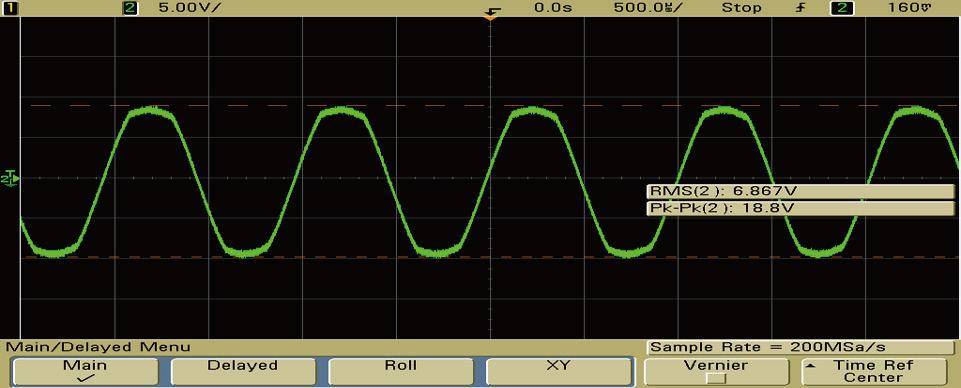Viewport: 961px width, 388px height.
Task: Click the channel 2 ground level marker
Action: (10, 178)
